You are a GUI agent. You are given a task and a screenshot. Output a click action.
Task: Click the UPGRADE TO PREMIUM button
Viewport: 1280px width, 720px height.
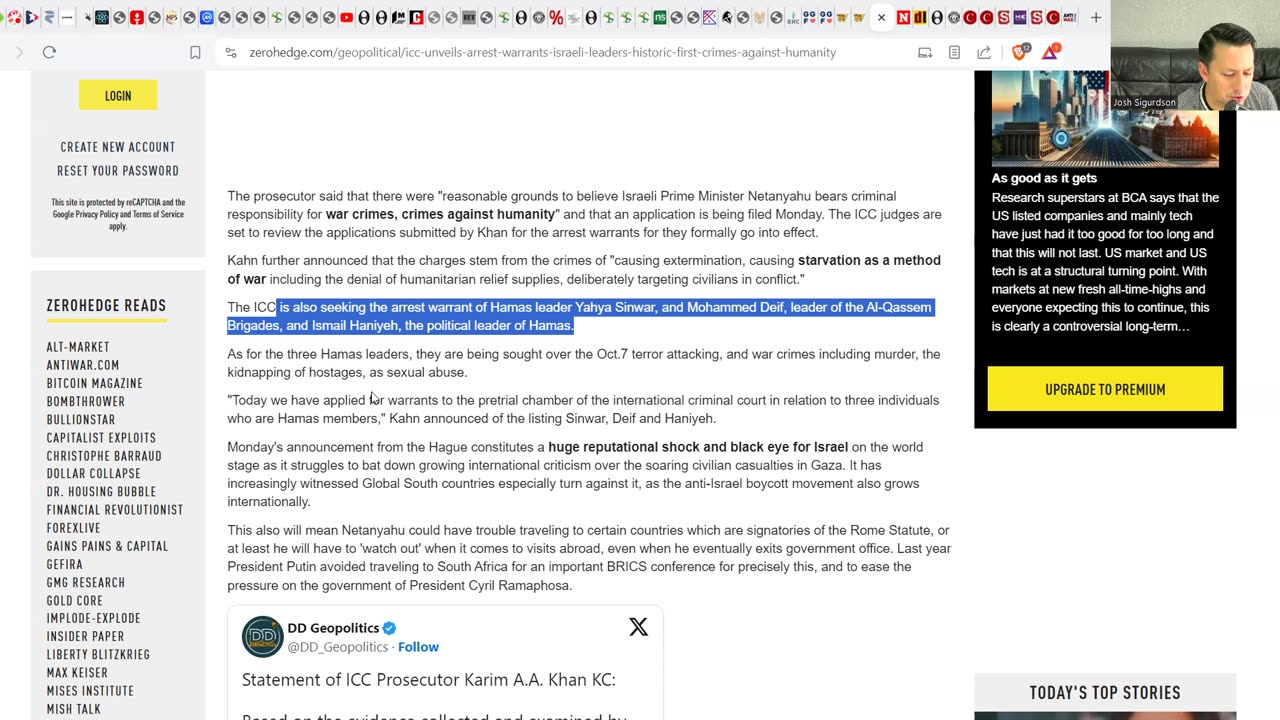1105,389
